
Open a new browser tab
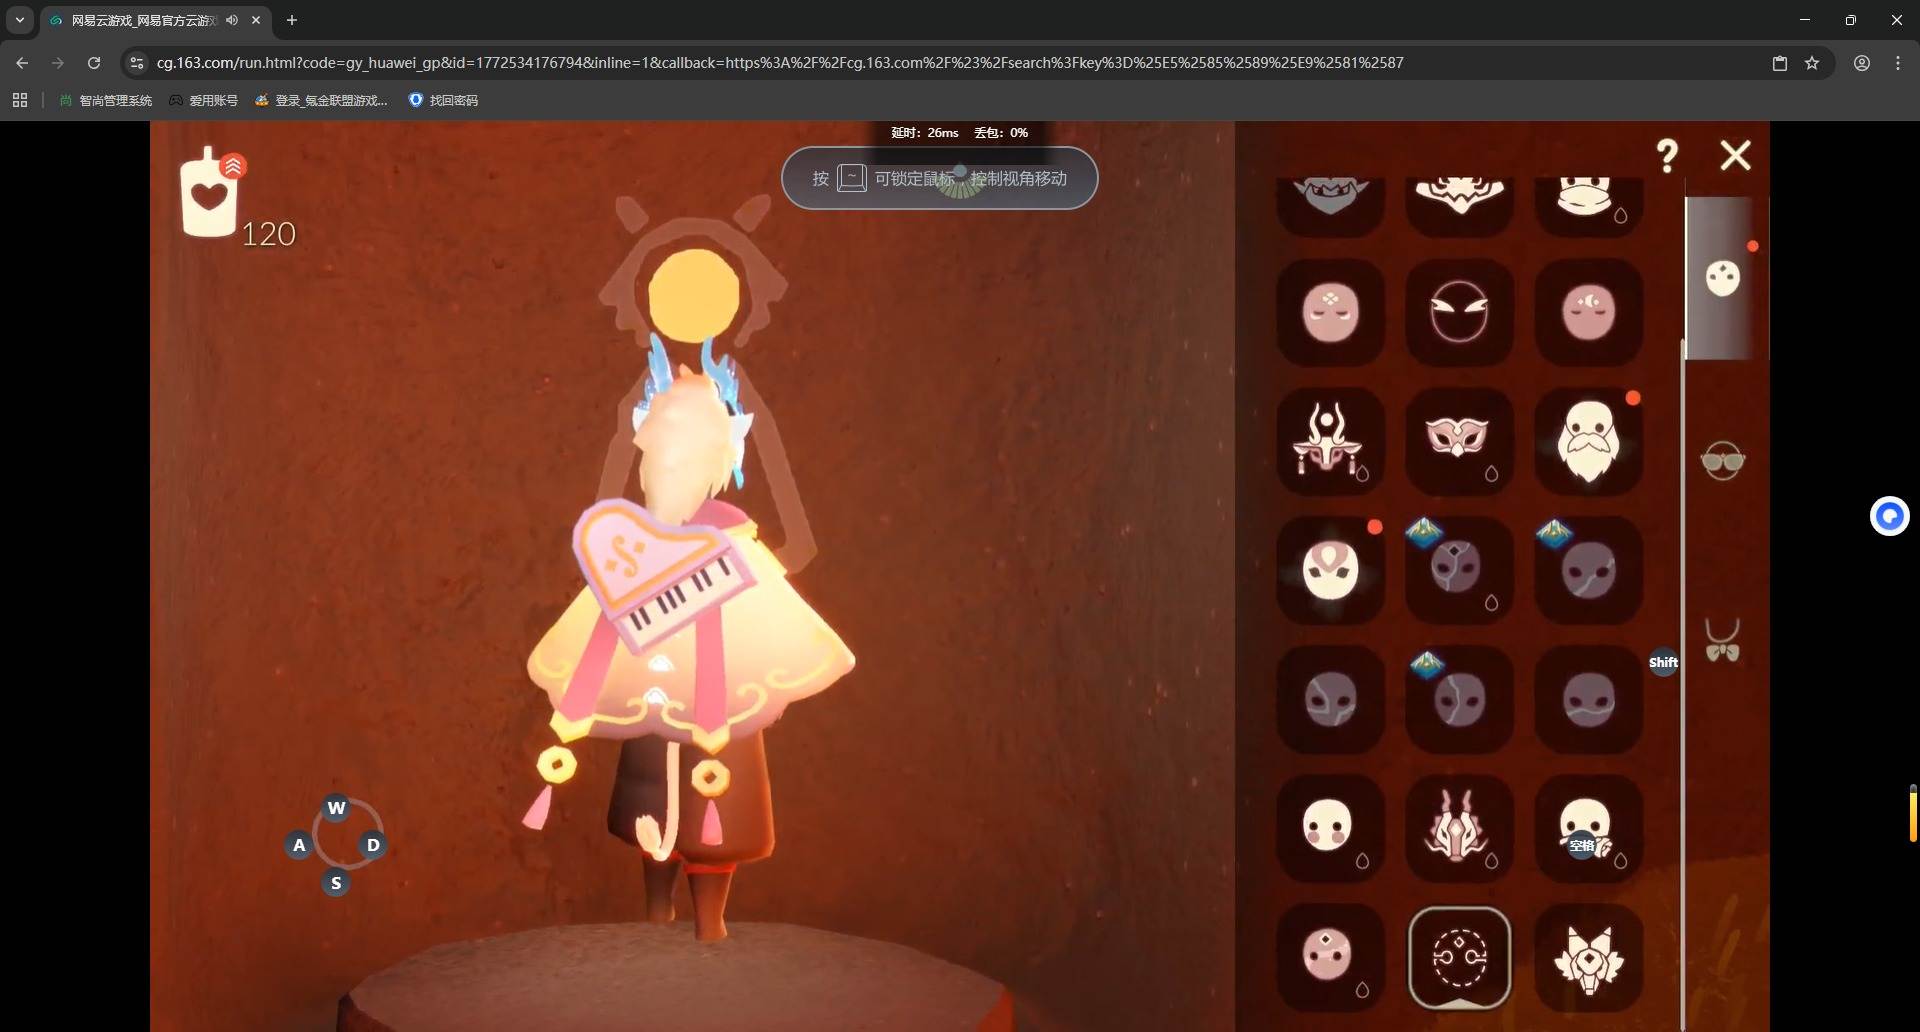click(x=292, y=20)
